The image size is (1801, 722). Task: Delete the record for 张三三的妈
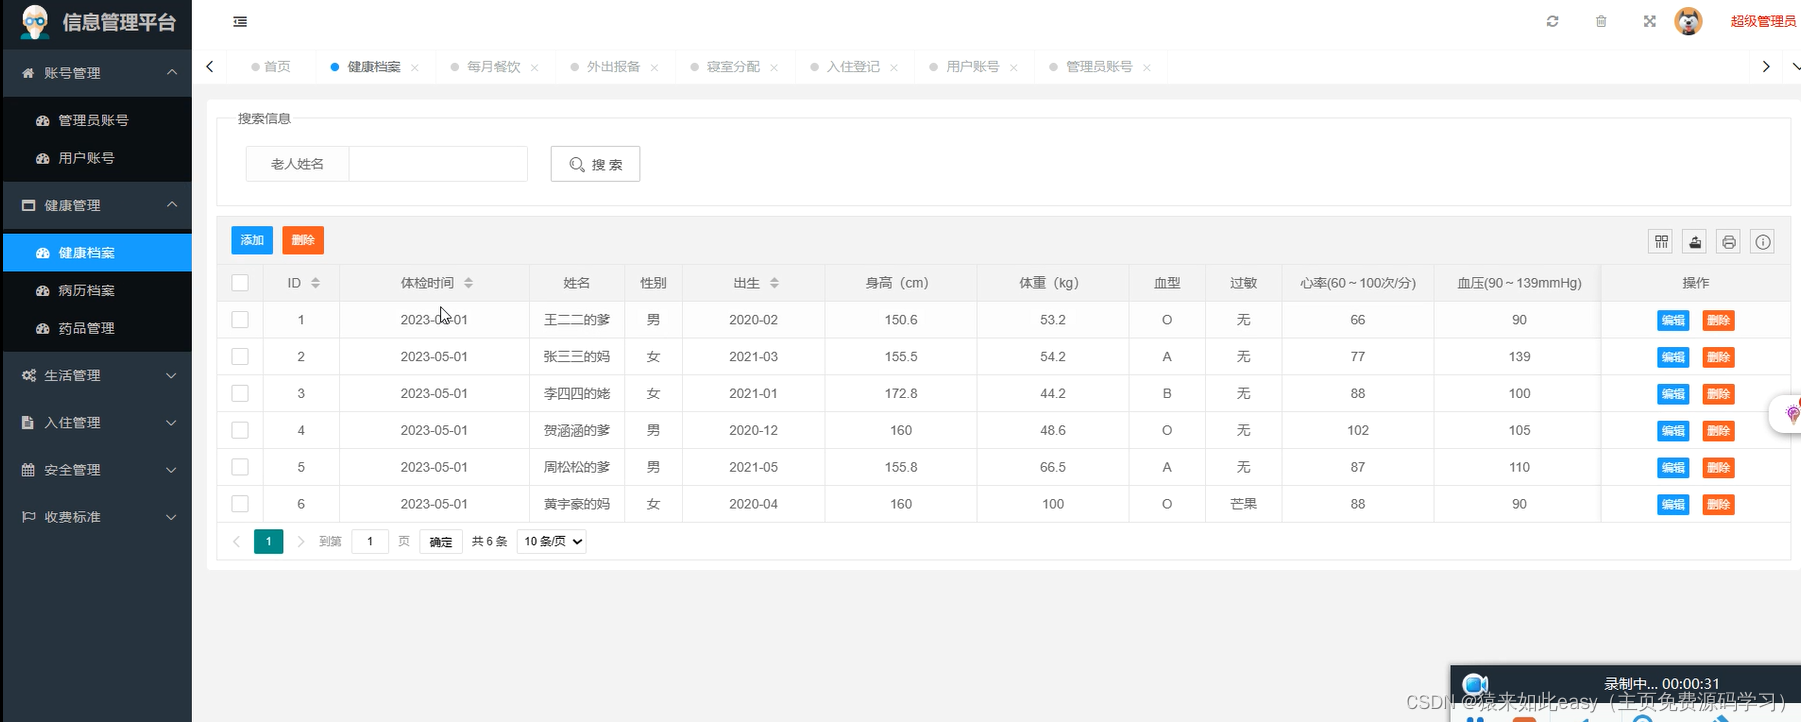tap(1718, 357)
